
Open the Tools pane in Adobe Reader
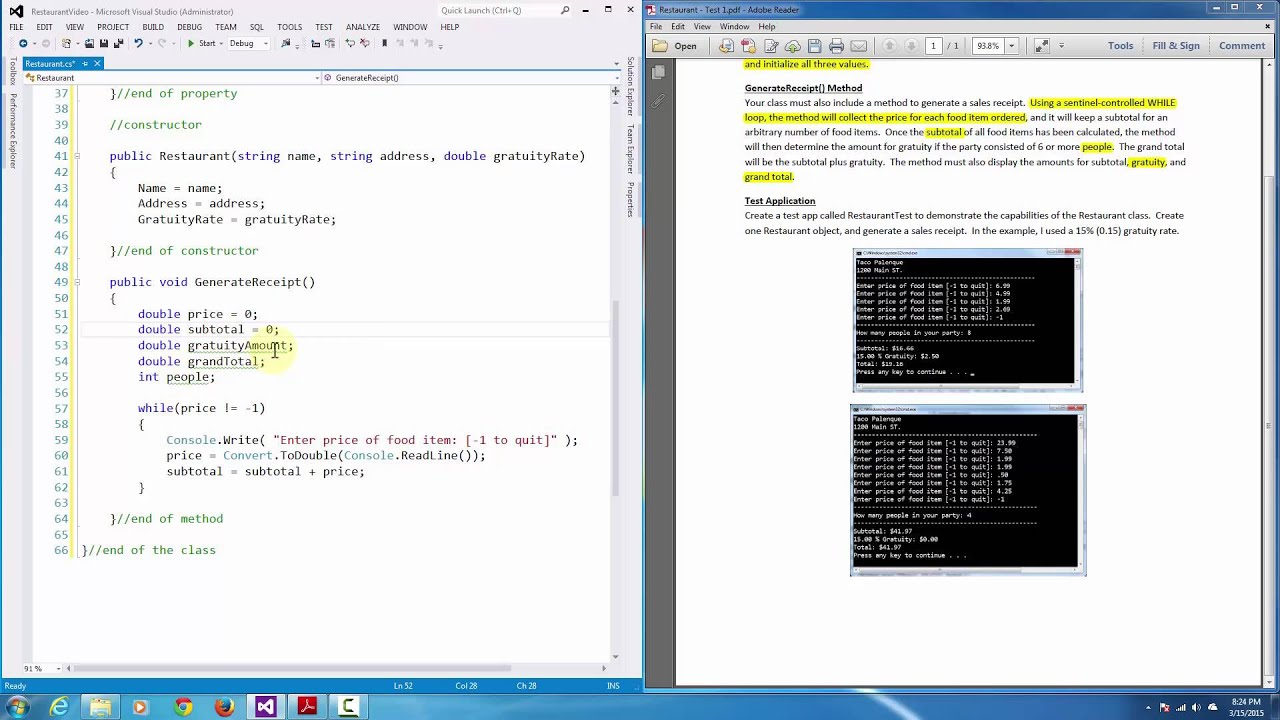1120,46
